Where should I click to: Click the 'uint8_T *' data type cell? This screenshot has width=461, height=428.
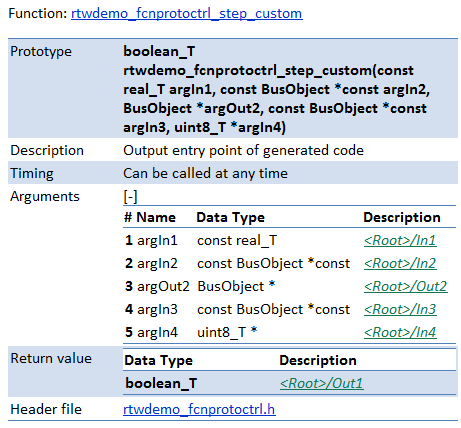(x=227, y=332)
